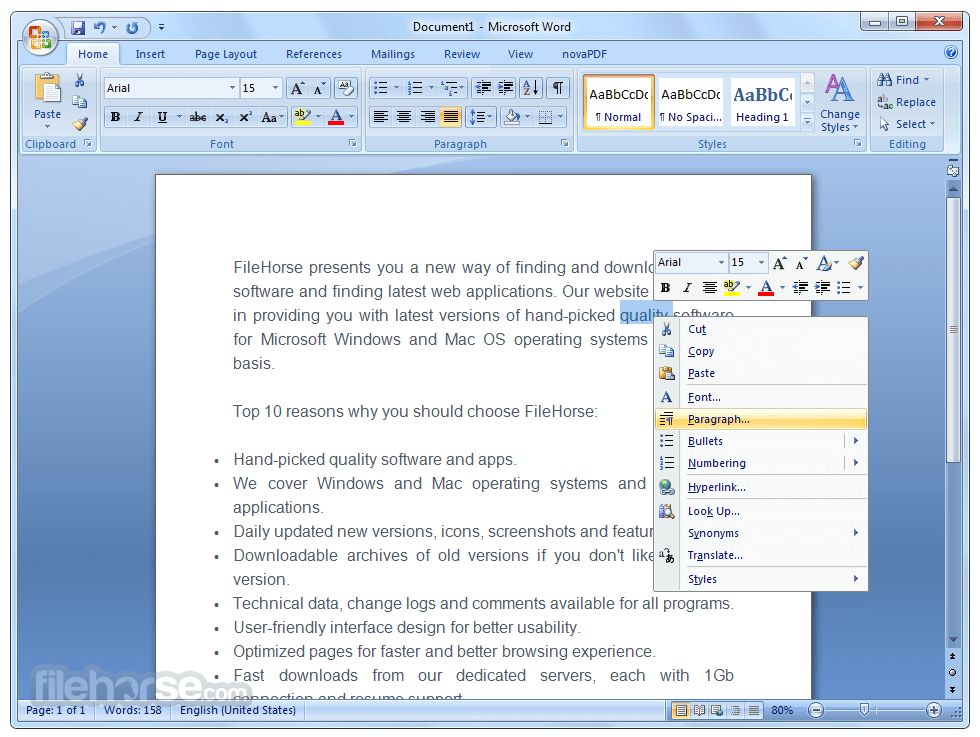Click the Sort A-Z icon in ribbon

click(x=531, y=88)
